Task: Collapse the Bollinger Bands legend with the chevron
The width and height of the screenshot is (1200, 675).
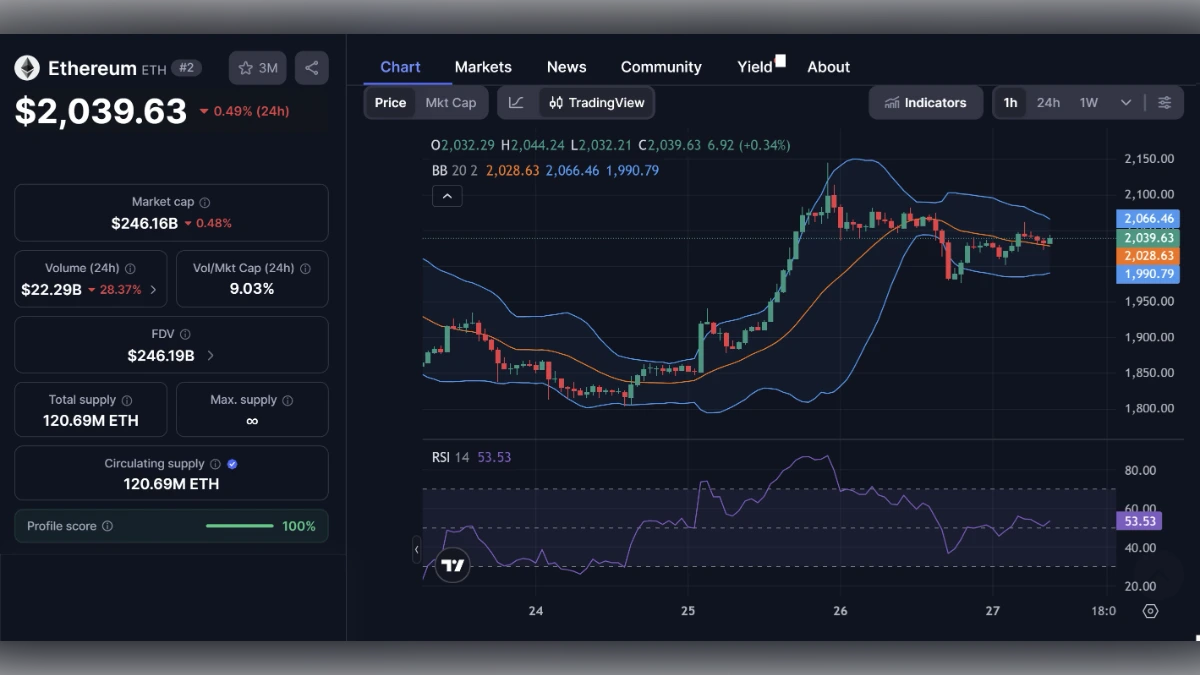Action: click(447, 196)
